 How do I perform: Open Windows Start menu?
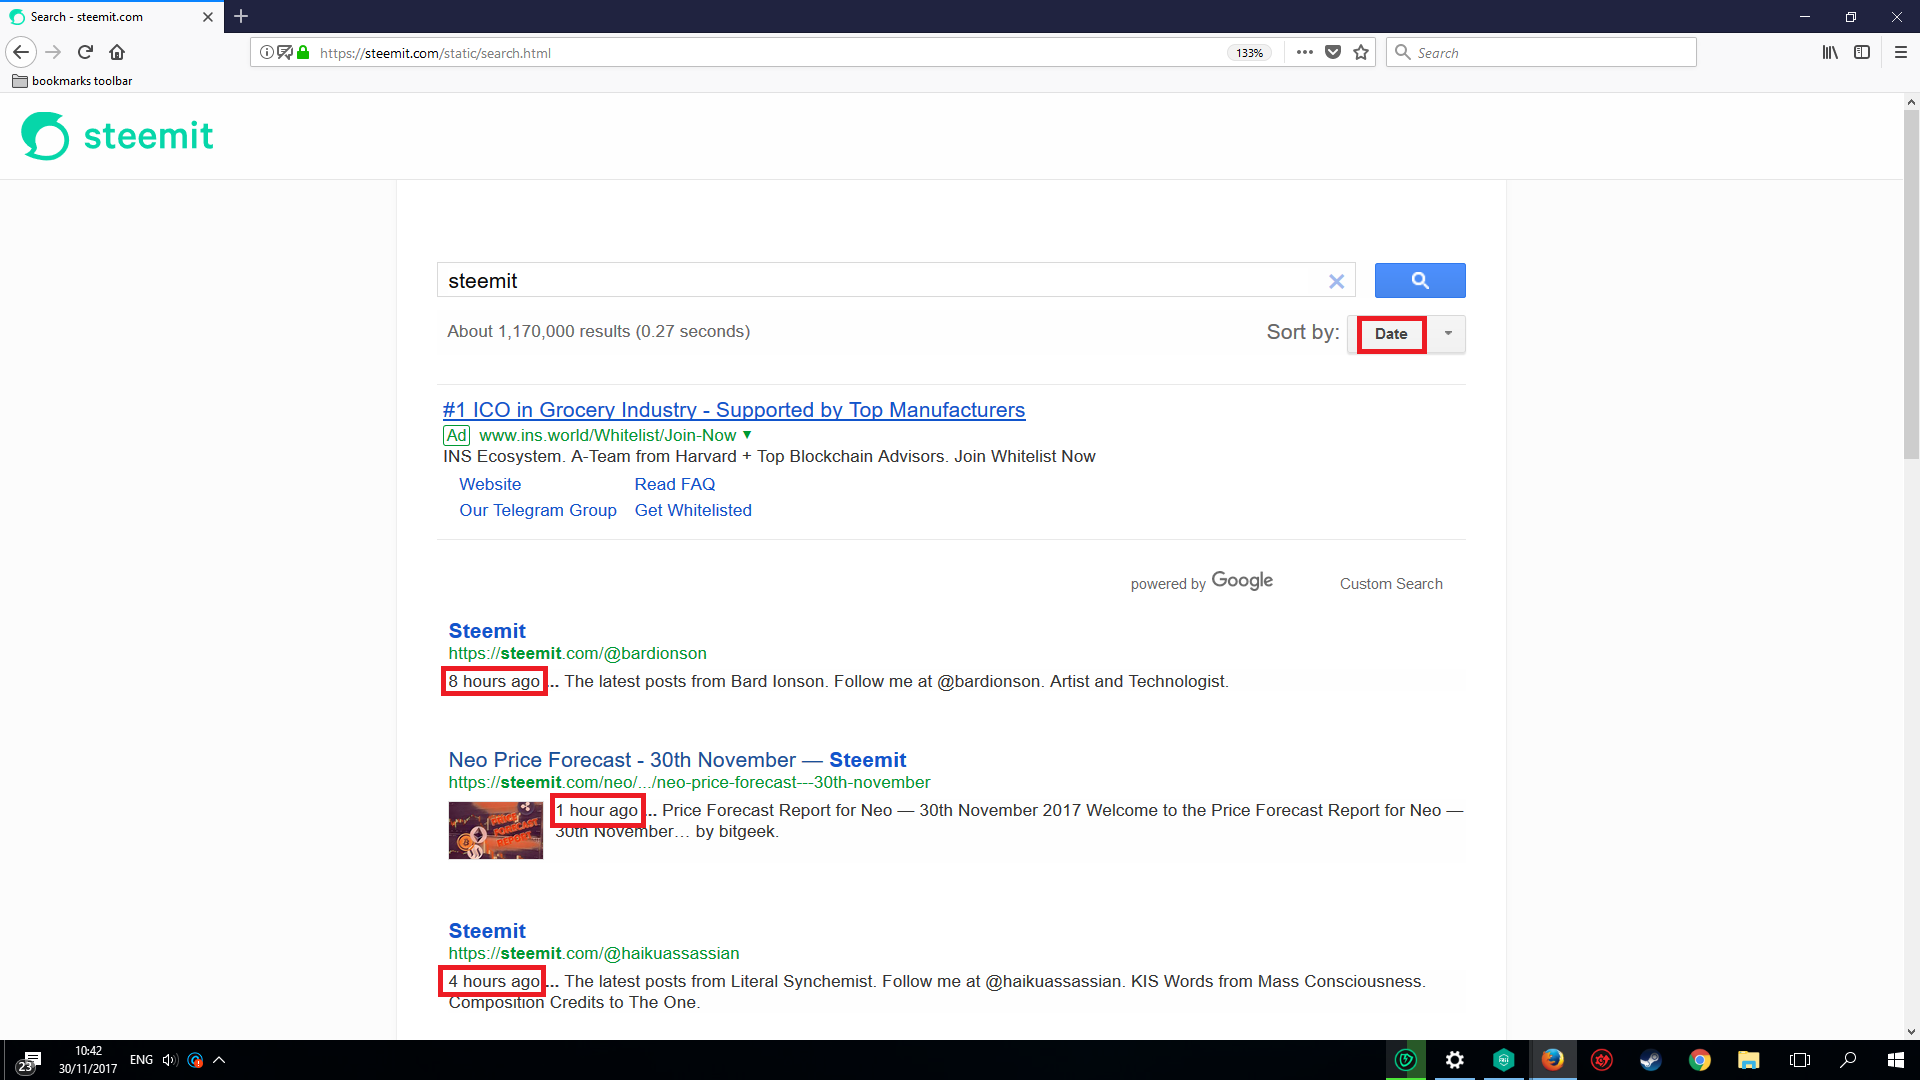click(x=1895, y=1060)
